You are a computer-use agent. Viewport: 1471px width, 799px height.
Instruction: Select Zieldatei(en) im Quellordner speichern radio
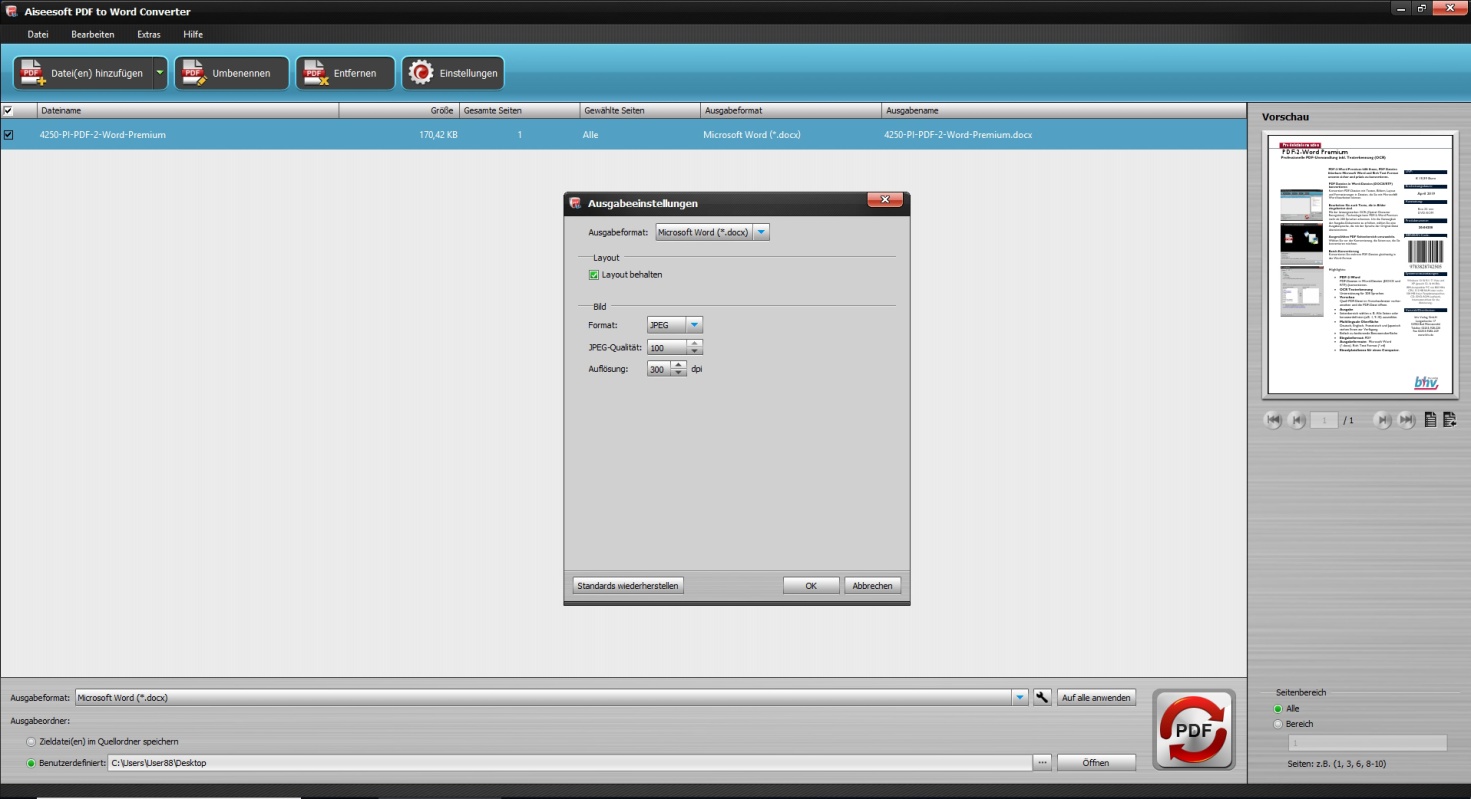tap(31, 742)
